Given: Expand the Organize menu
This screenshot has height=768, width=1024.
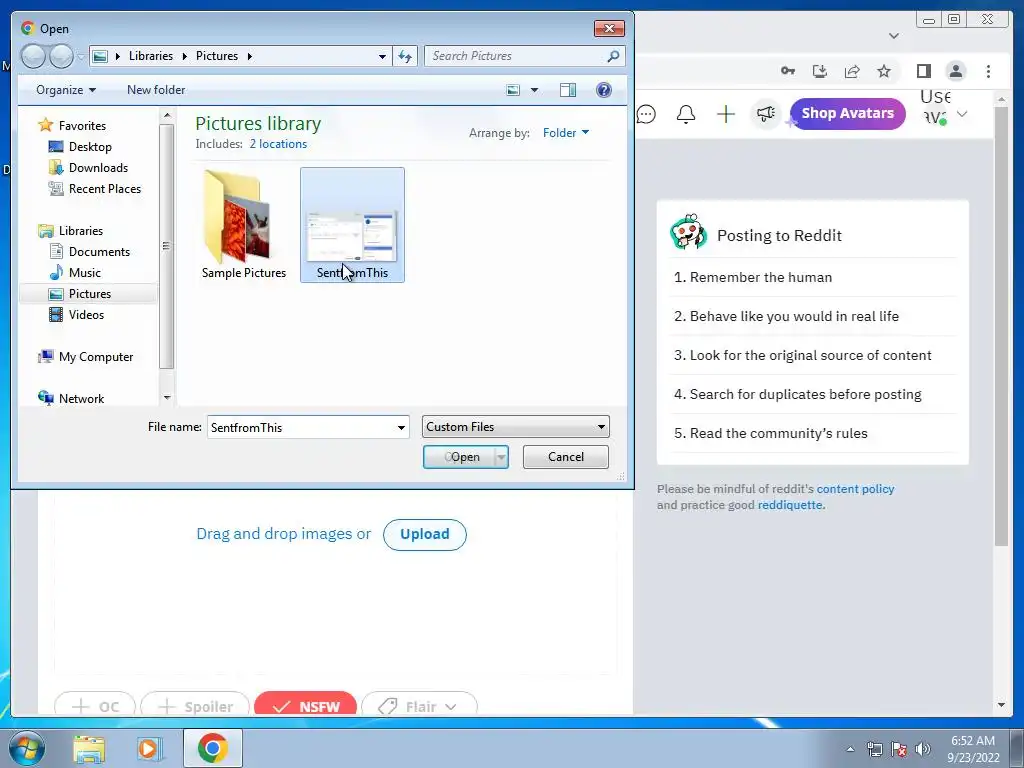Looking at the screenshot, I should pyautogui.click(x=66, y=90).
